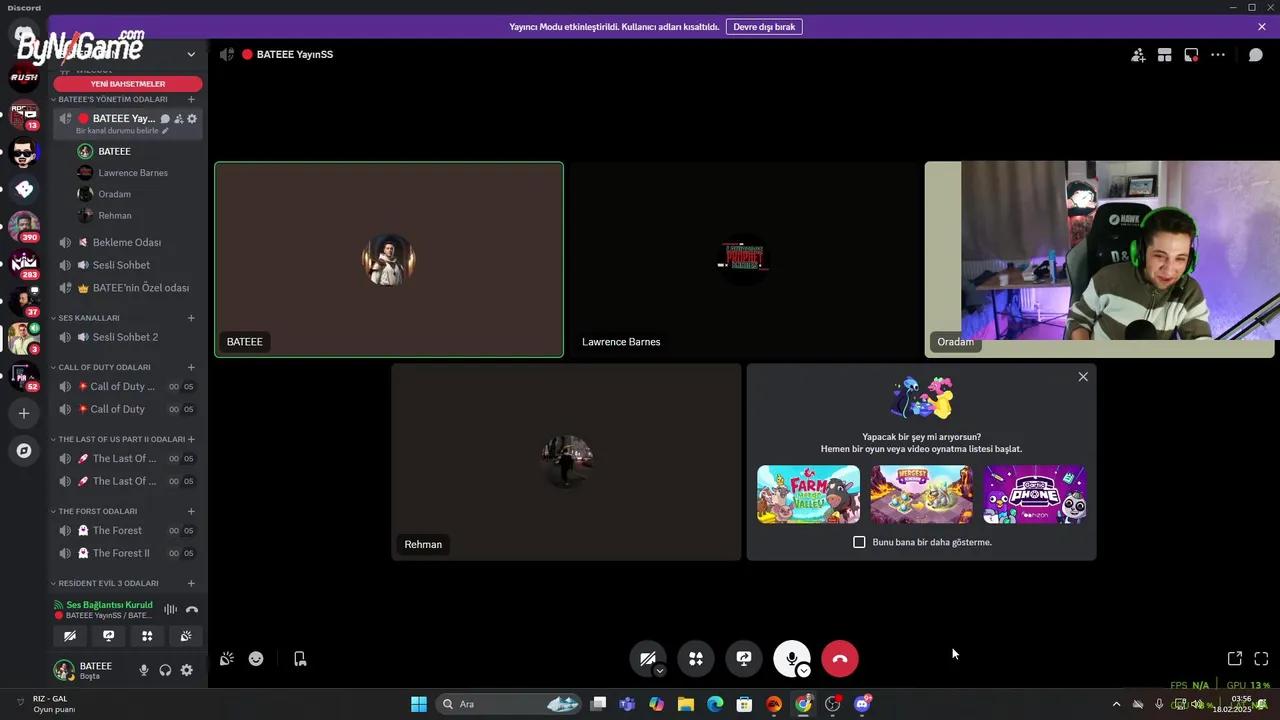Invite friends to the voice channel
1280x720 pixels.
1138,55
